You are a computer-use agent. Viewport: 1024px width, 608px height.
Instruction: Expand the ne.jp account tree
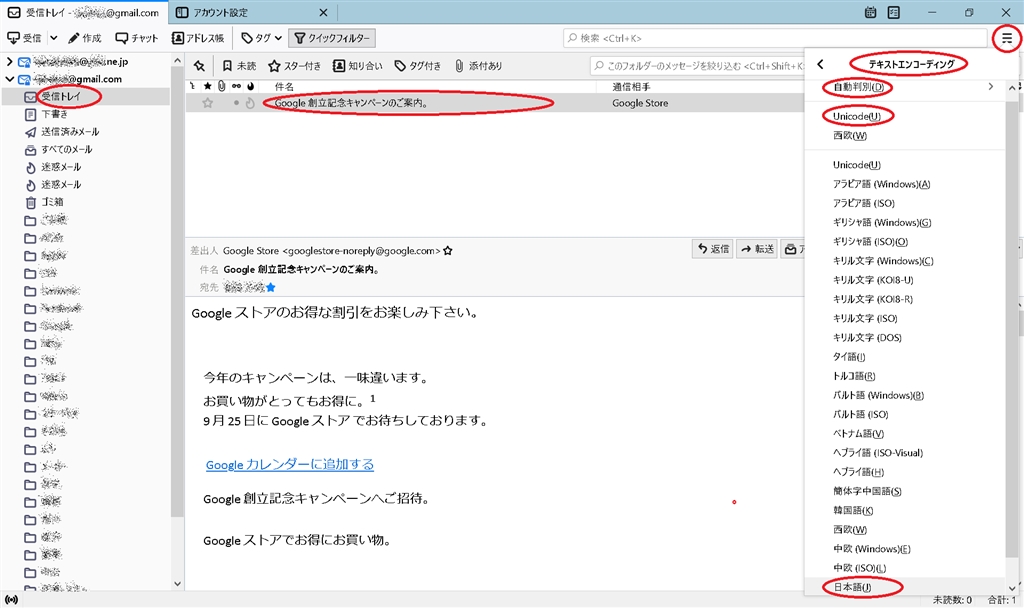click(x=9, y=61)
